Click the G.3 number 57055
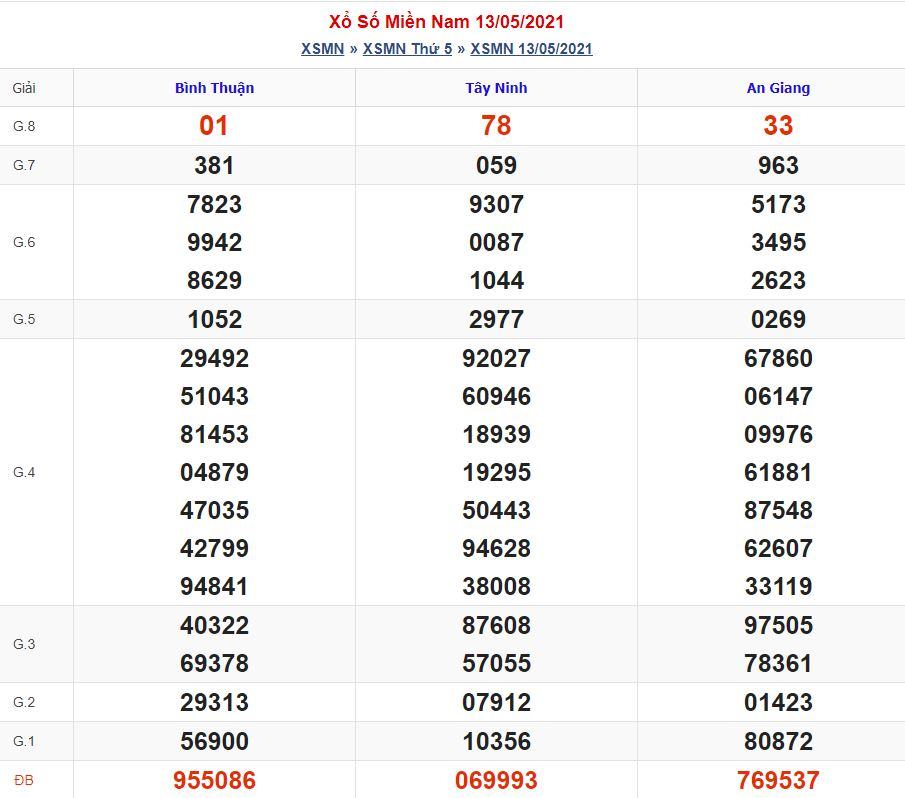The image size is (905, 798). coord(496,664)
